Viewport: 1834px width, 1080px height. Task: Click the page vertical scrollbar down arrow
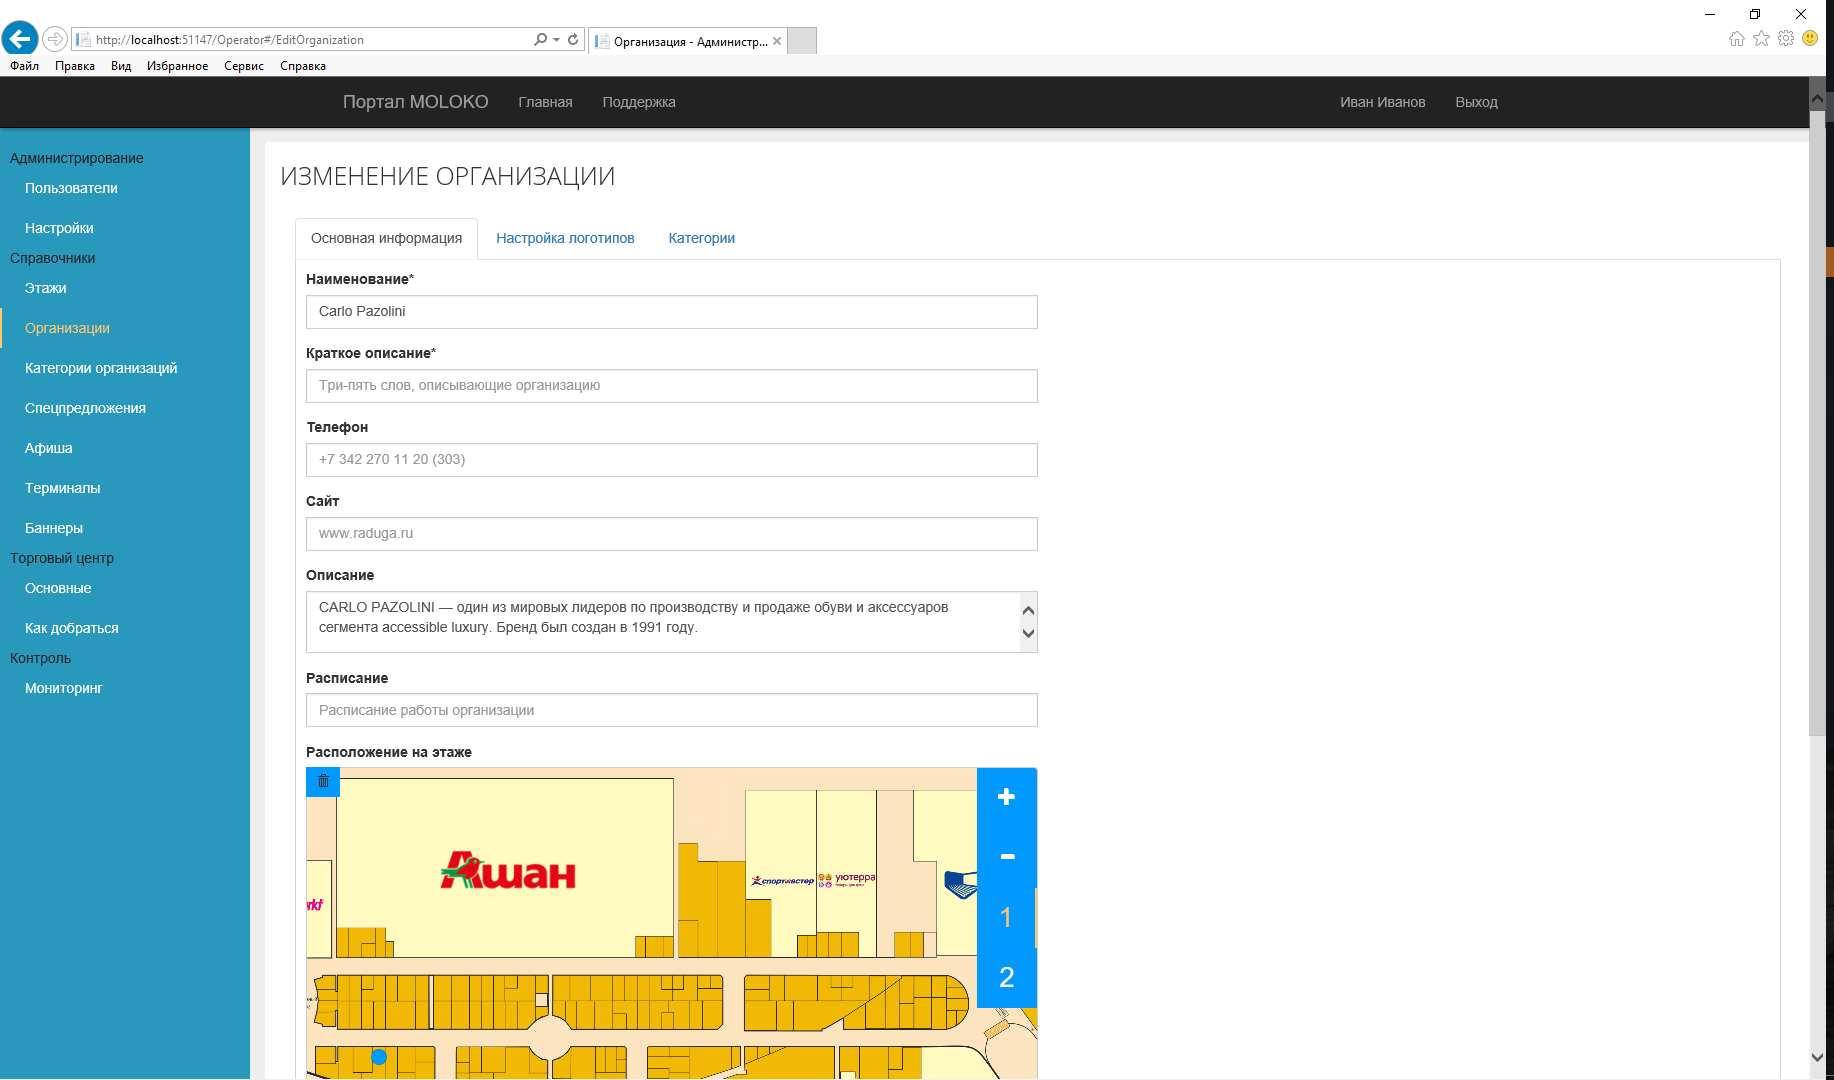pyautogui.click(x=1817, y=1057)
